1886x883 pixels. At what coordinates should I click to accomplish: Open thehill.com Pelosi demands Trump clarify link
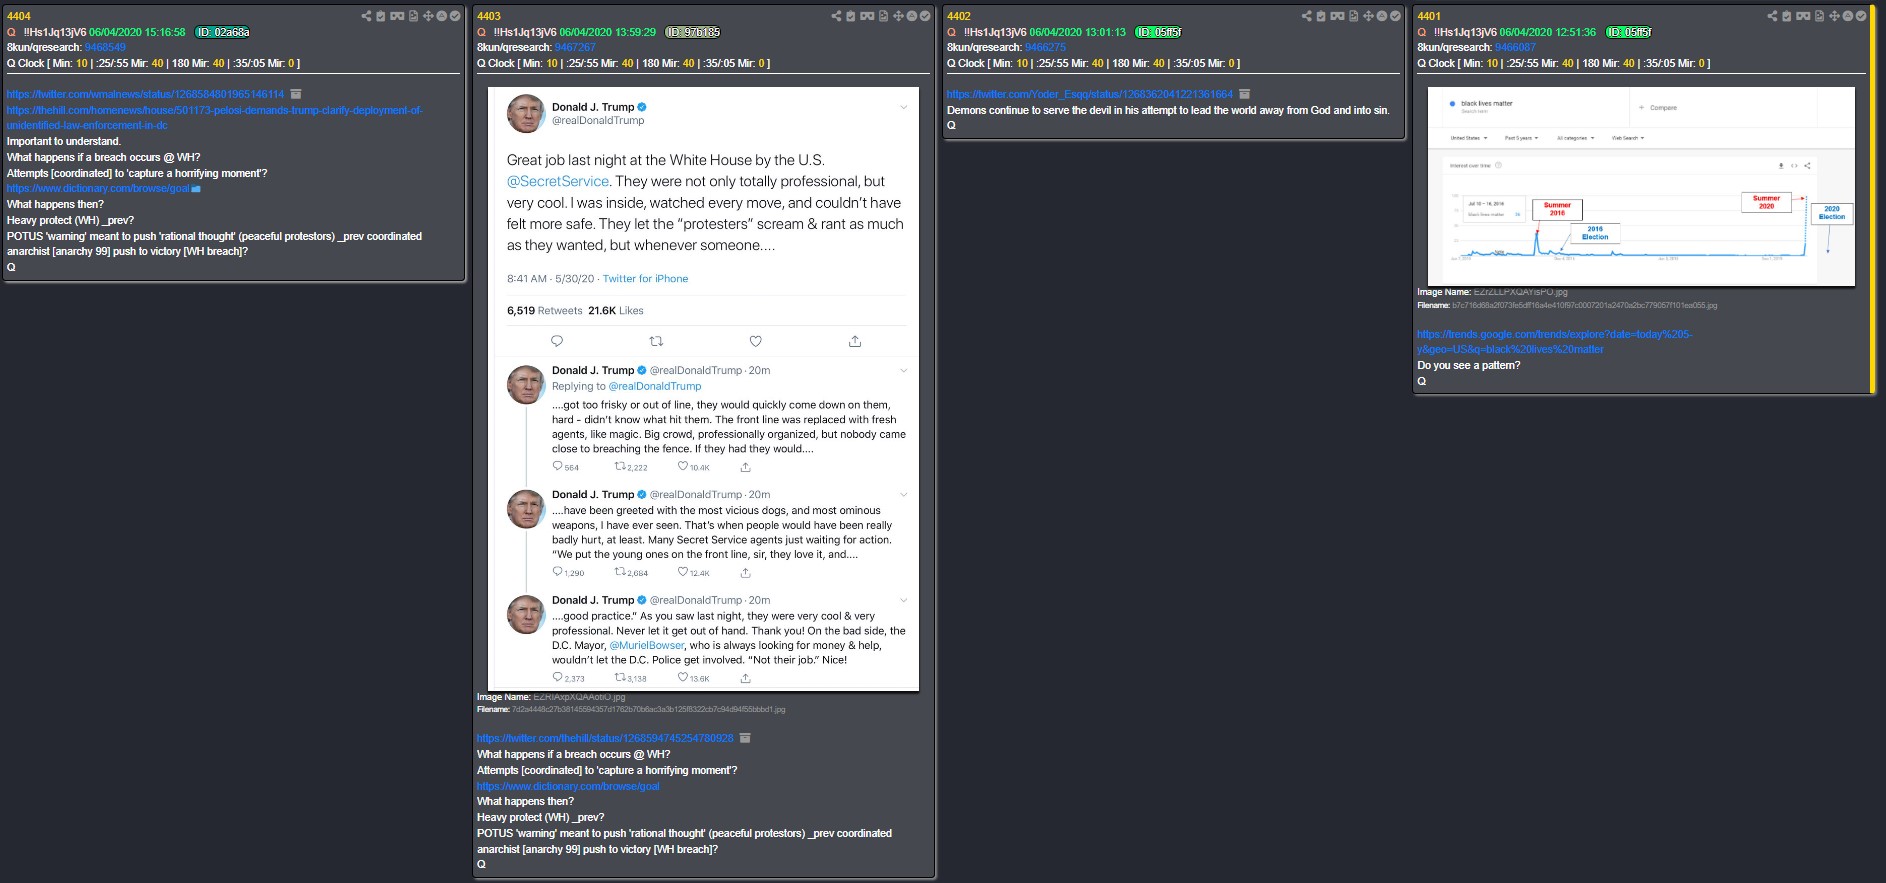(x=214, y=118)
